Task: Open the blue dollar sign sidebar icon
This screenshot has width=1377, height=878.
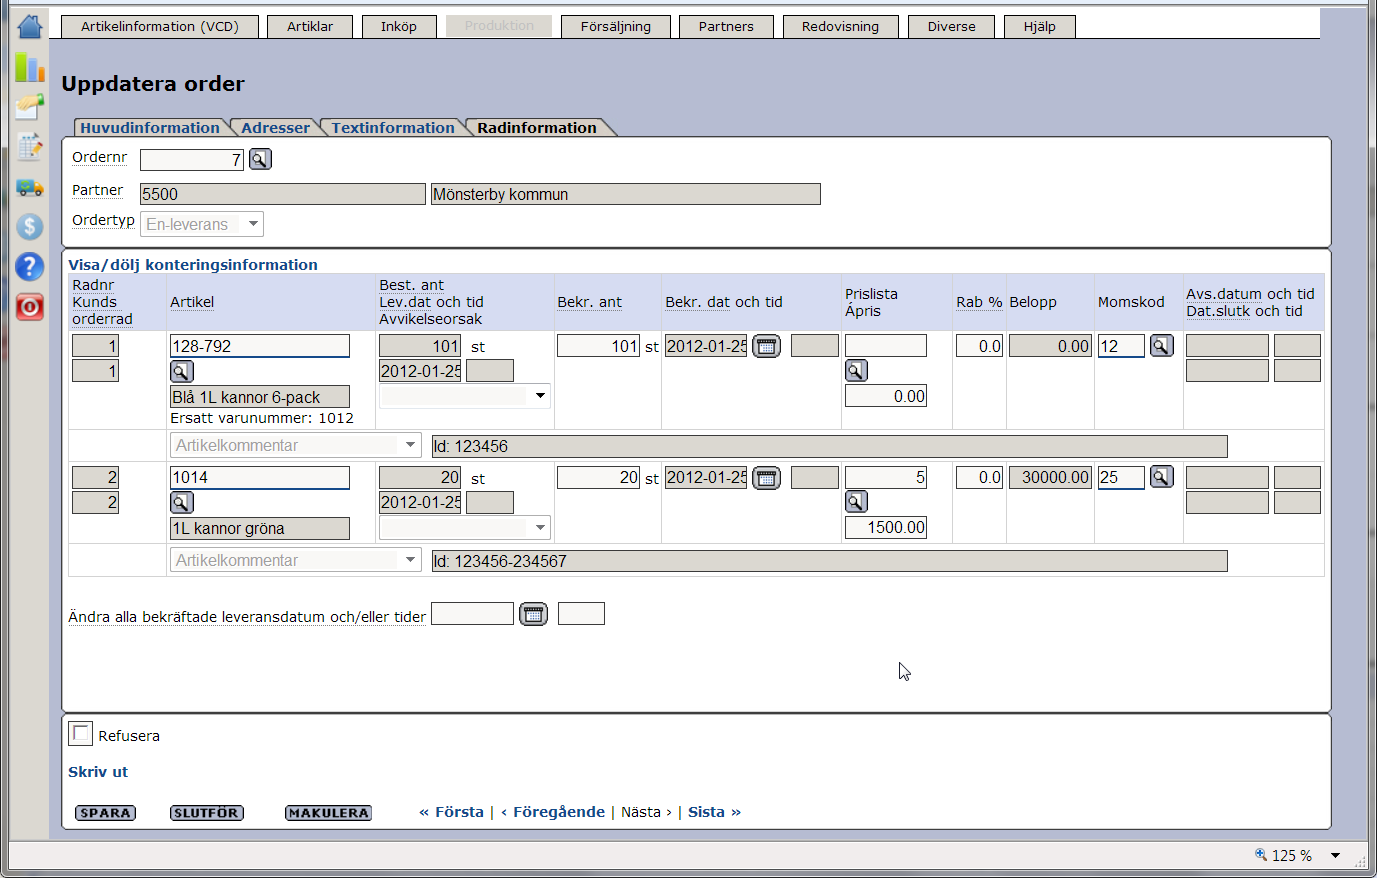Action: point(30,227)
